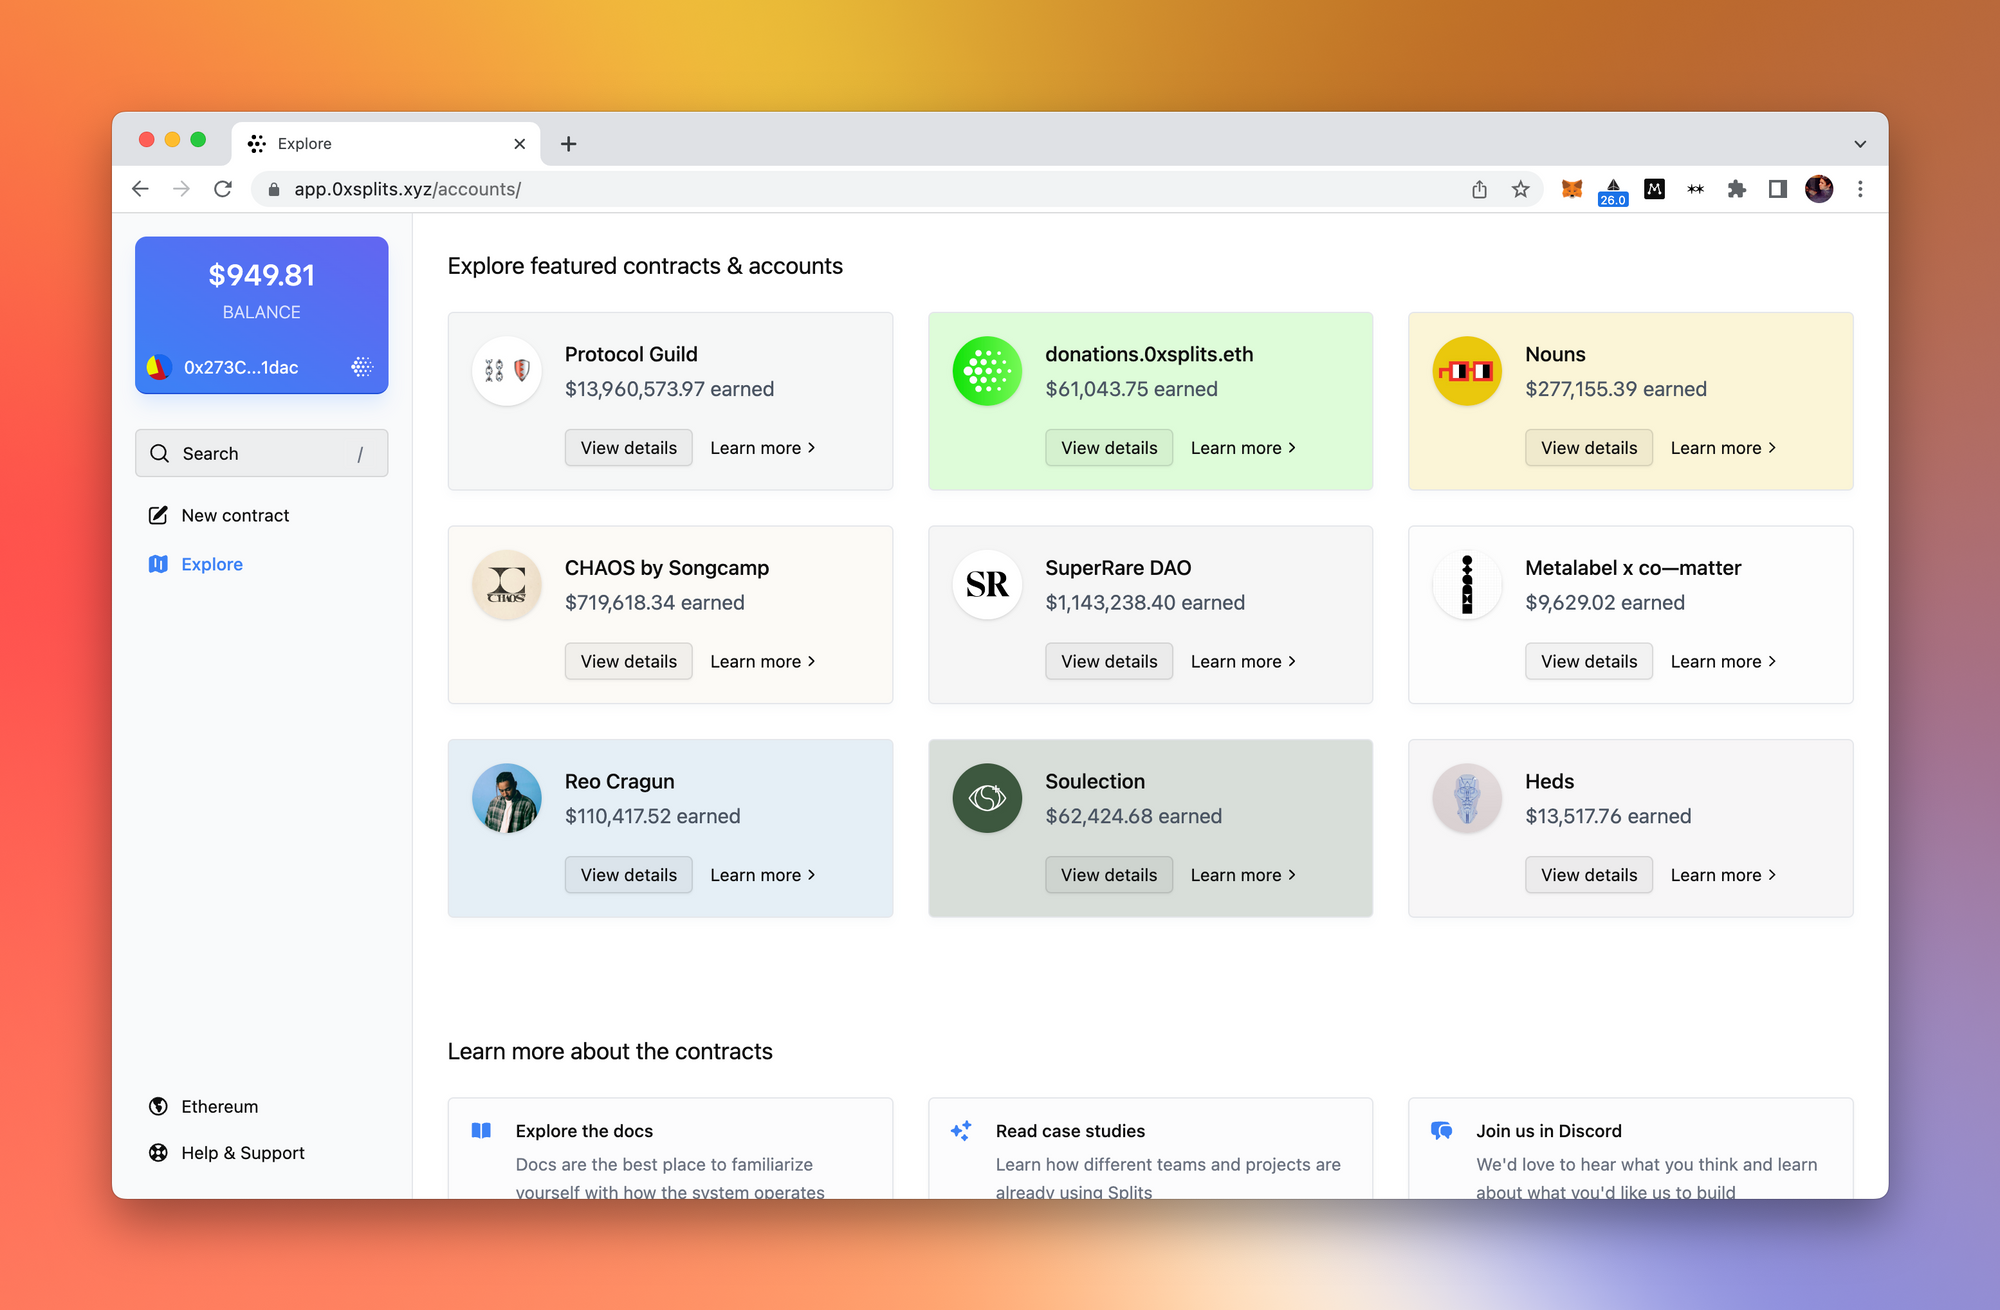This screenshot has height=1310, width=2000.
Task: Open the Chrome three-dot menu
Action: [1859, 189]
